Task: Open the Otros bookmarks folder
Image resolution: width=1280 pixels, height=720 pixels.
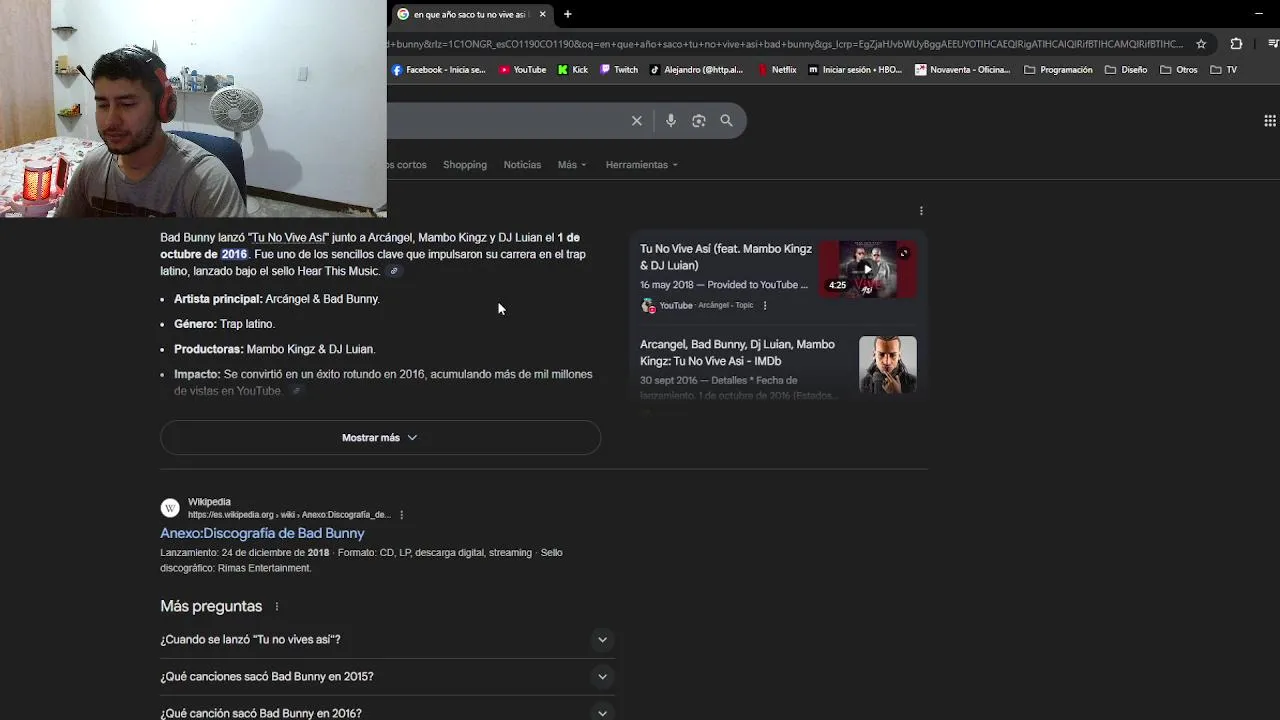Action: point(1178,70)
